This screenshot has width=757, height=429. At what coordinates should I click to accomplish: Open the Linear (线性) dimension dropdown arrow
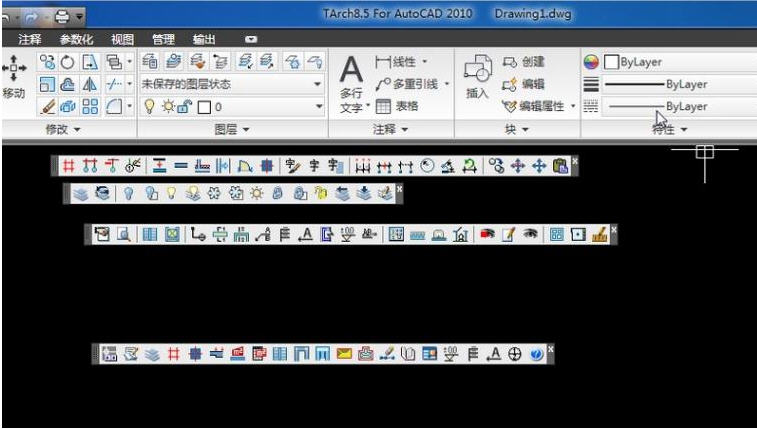tap(424, 62)
